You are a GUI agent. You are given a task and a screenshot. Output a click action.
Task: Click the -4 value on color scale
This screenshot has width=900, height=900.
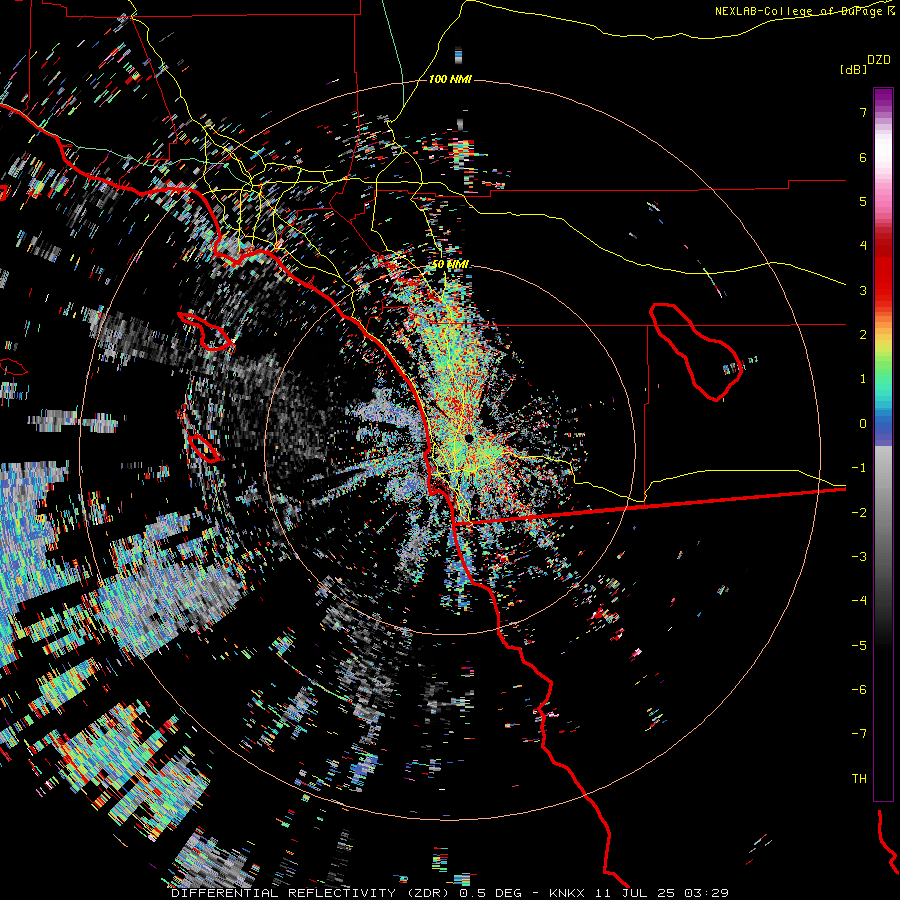859,601
